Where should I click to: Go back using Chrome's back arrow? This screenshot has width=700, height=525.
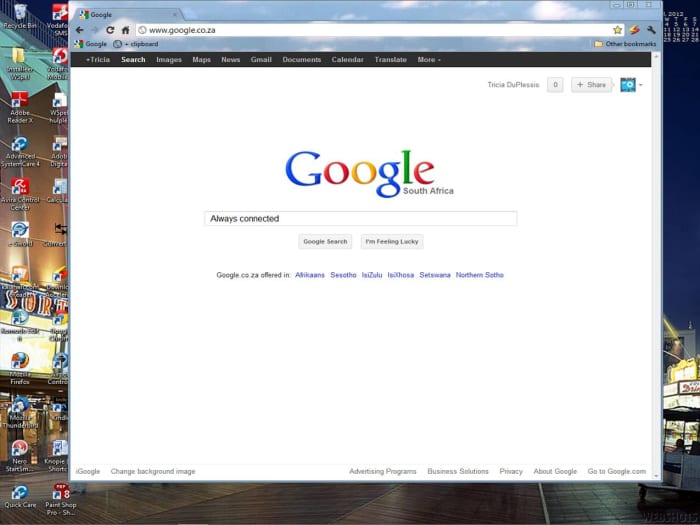coord(80,30)
